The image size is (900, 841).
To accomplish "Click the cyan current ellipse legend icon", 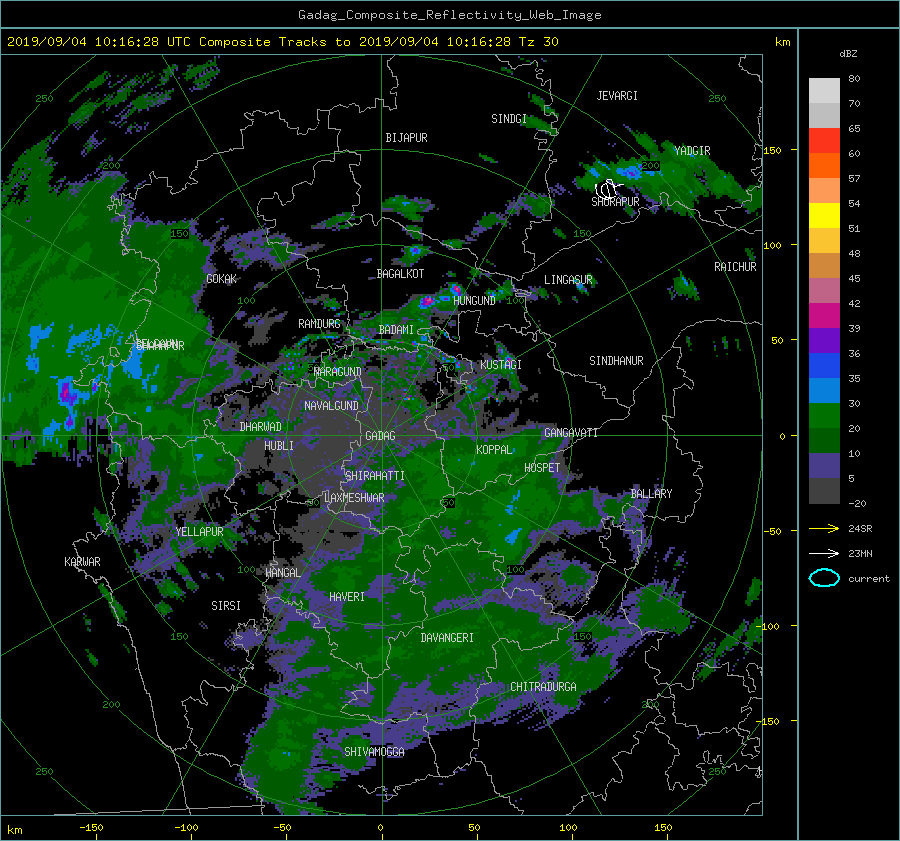I will [x=824, y=578].
